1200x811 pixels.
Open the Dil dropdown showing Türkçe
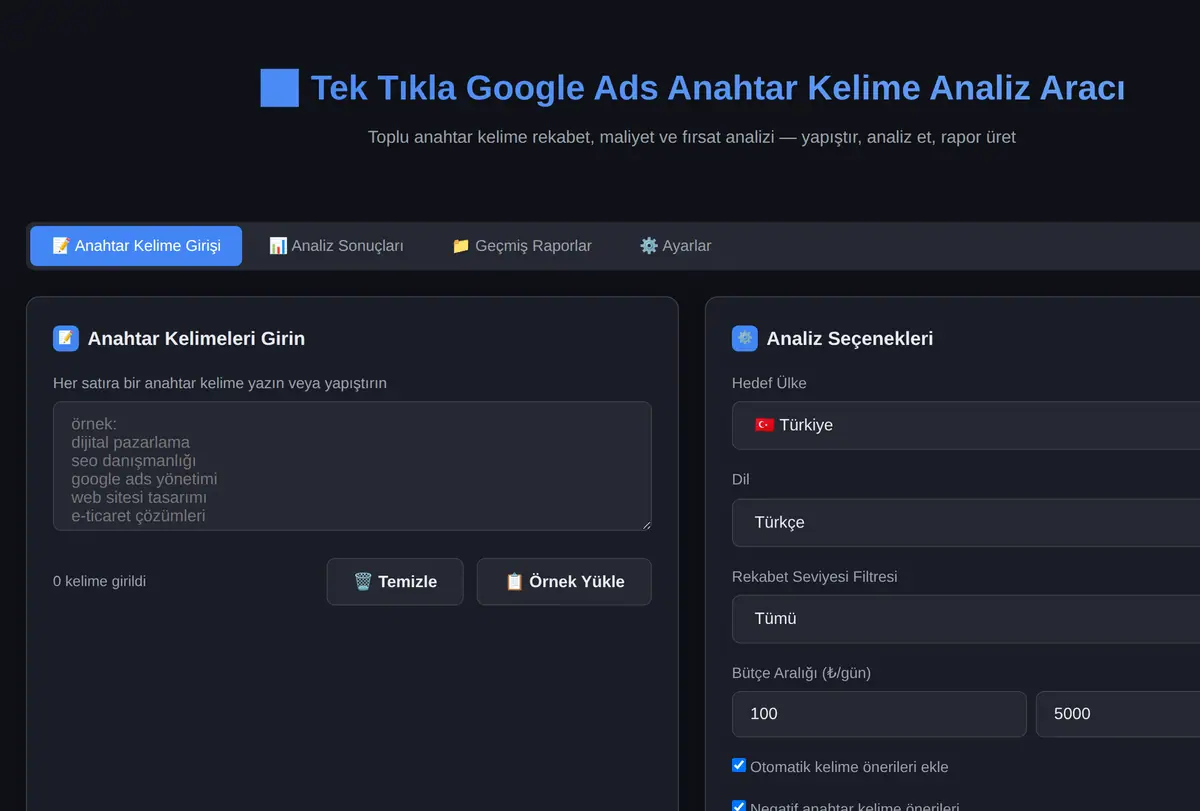(966, 522)
